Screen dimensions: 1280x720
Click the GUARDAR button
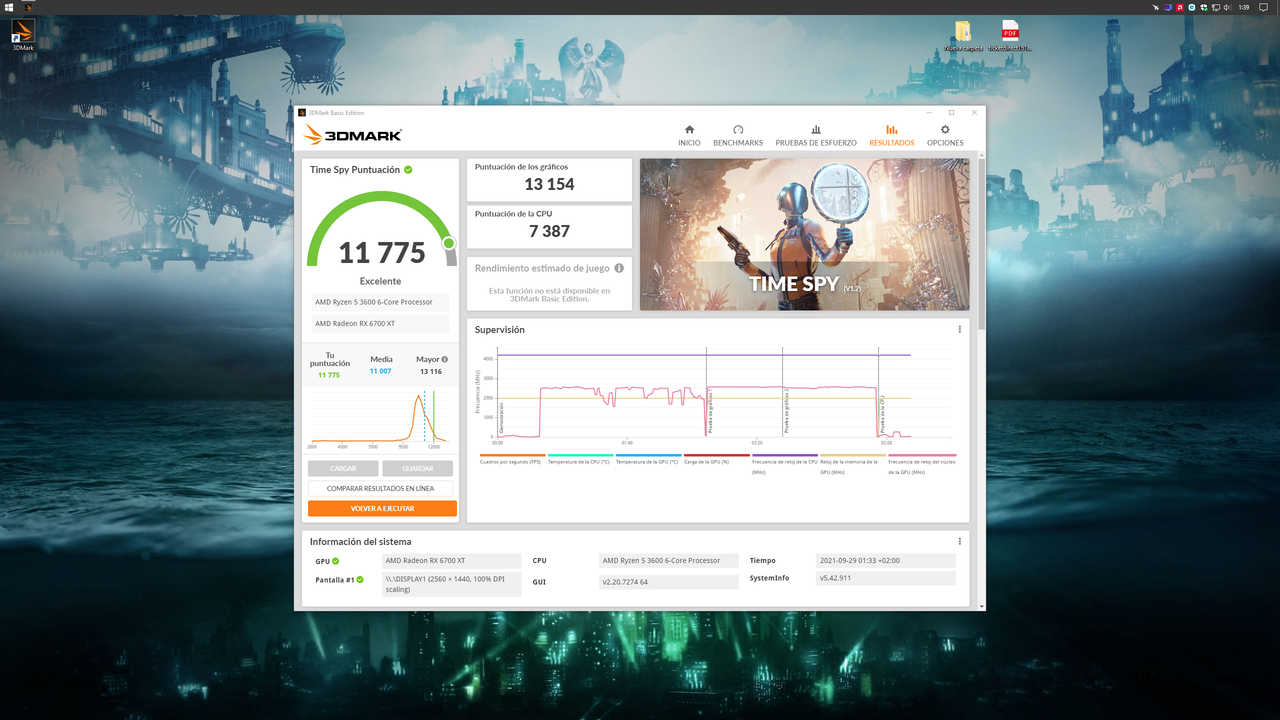coord(417,468)
